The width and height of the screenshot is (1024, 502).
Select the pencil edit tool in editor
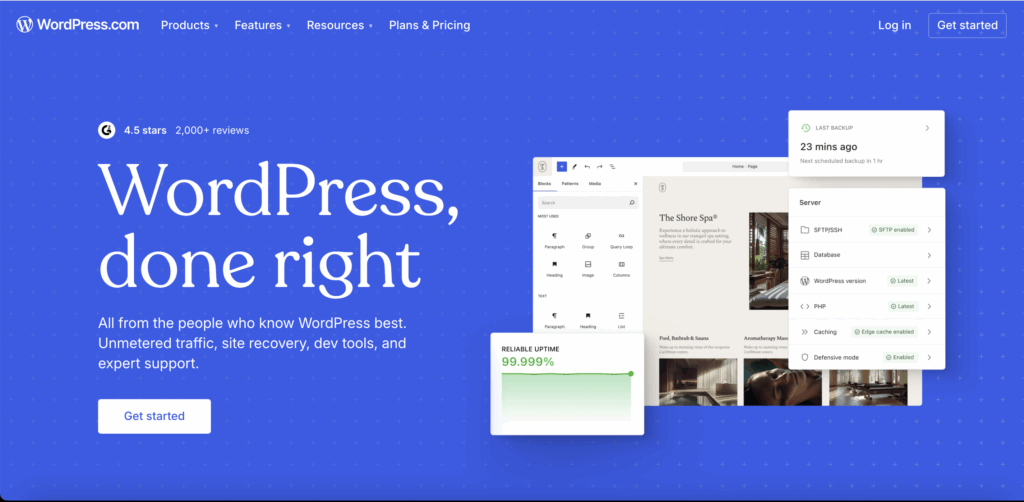pyautogui.click(x=575, y=166)
